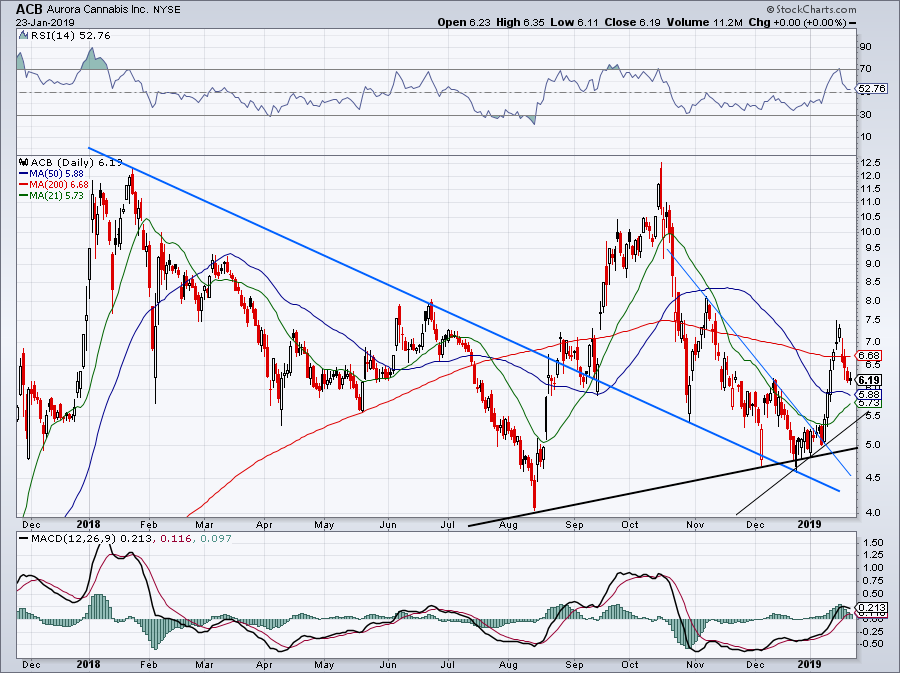Click the 'MACD(12,26,9) 0.213' indicator label
Viewport: 900px width, 673px height.
pos(92,539)
